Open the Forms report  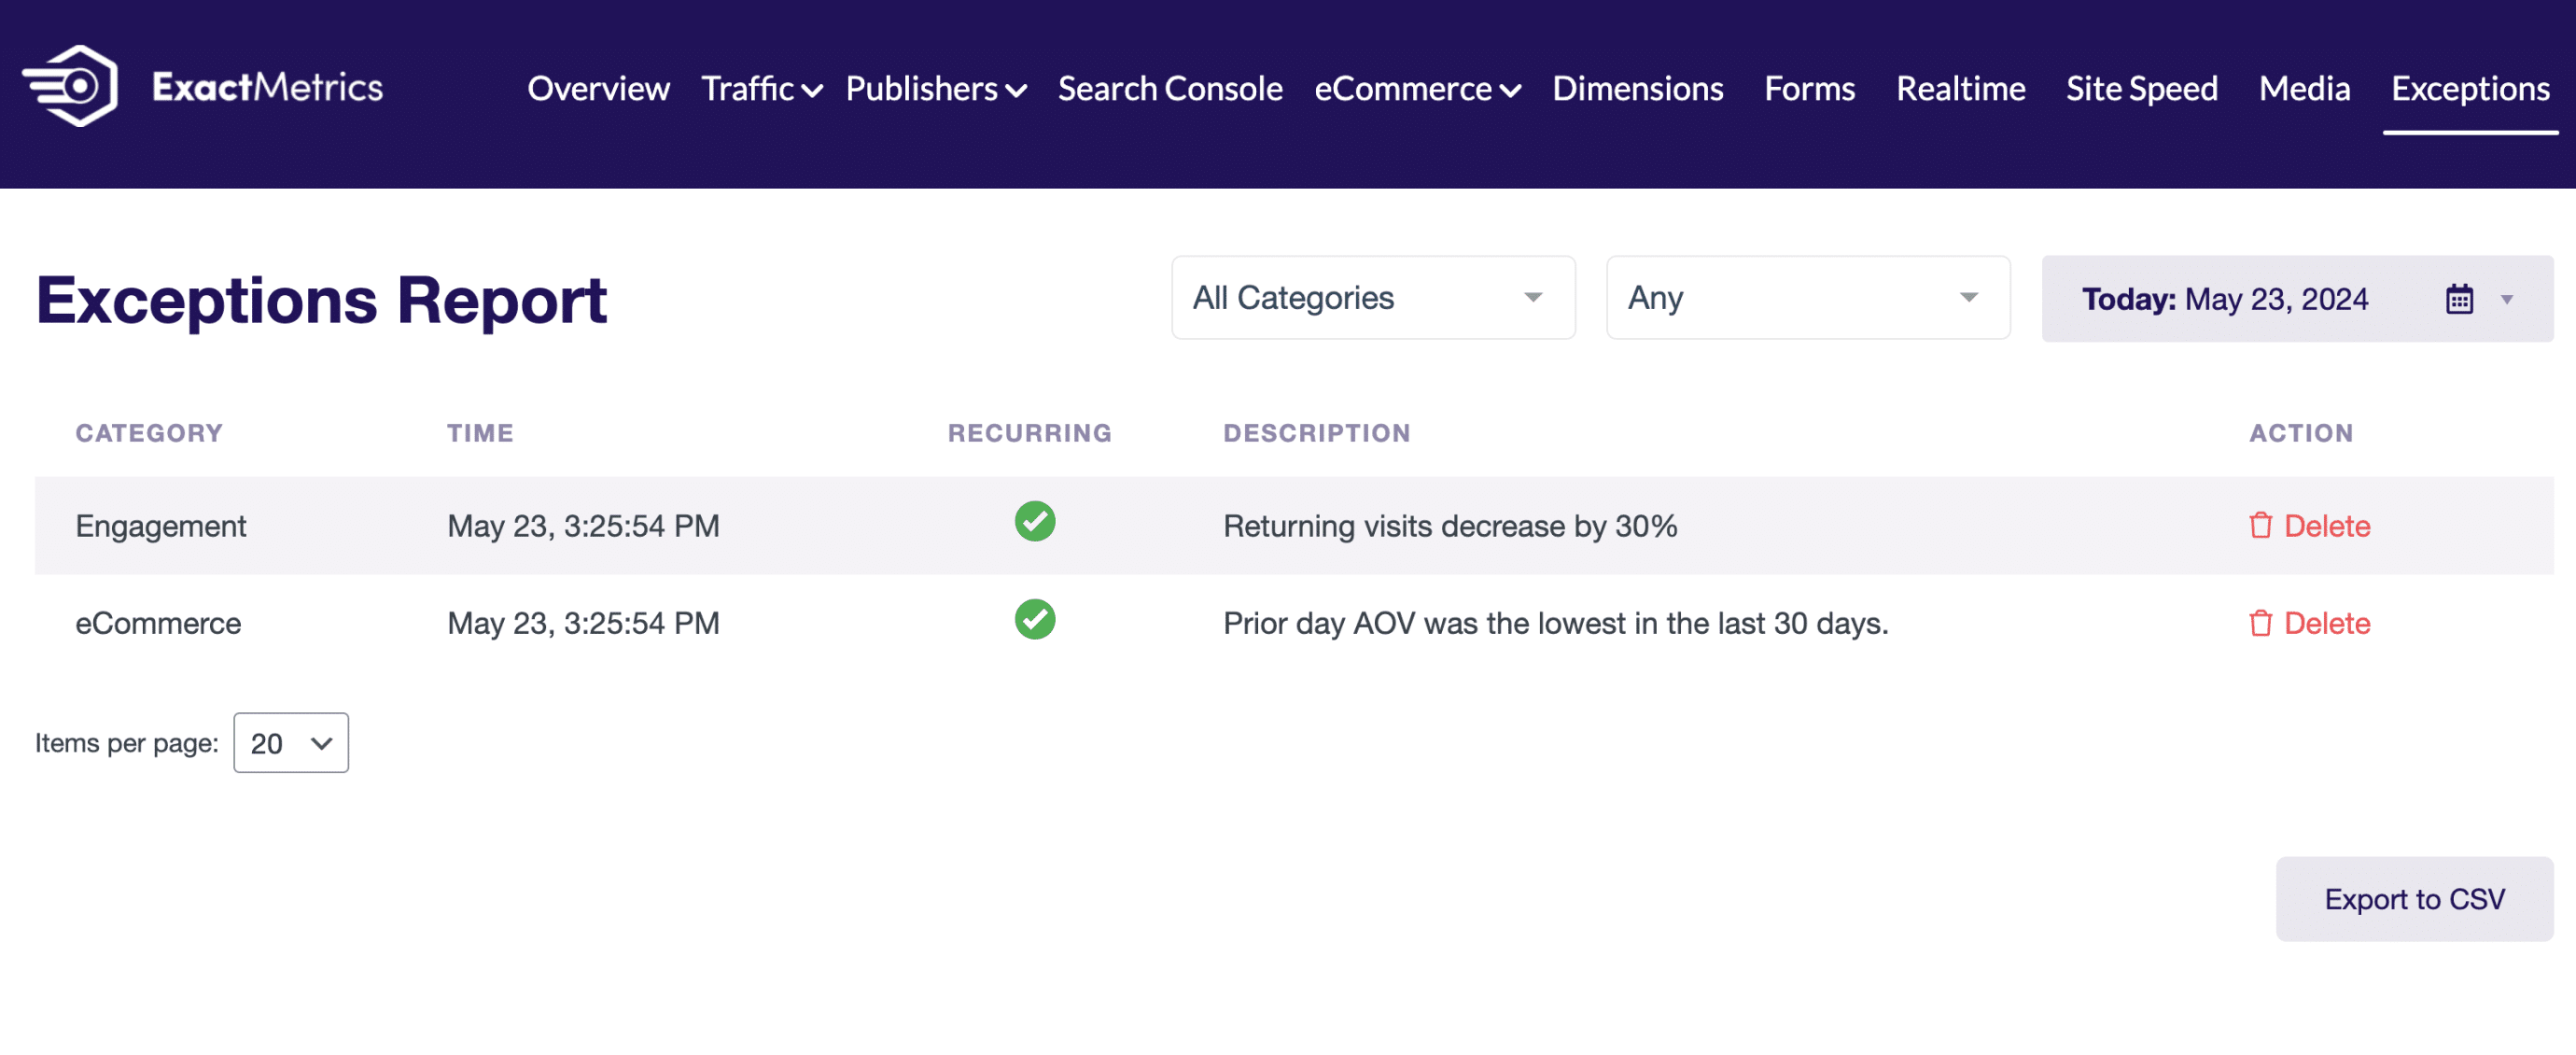[1809, 88]
